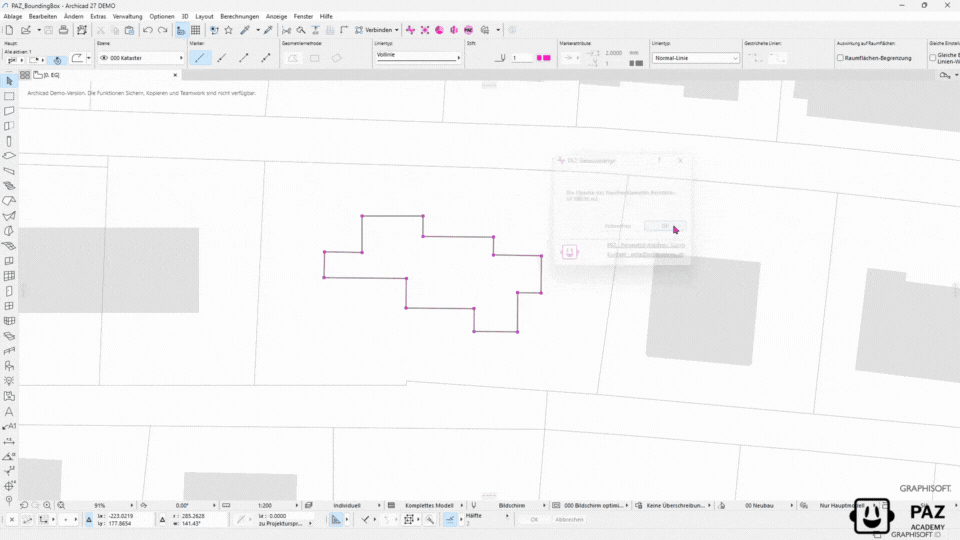Select the Column tool in toolbox
The height and width of the screenshot is (540, 960).
click(9, 141)
